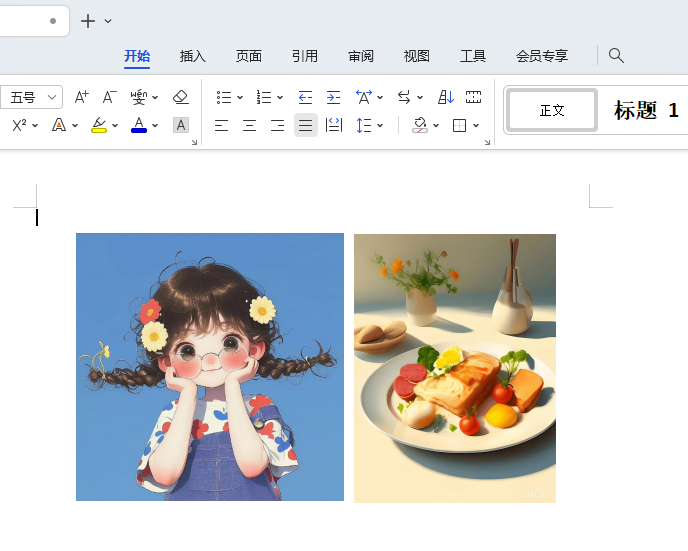The height and width of the screenshot is (551, 688).
Task: Open the 审阅 tab
Action: pos(361,56)
